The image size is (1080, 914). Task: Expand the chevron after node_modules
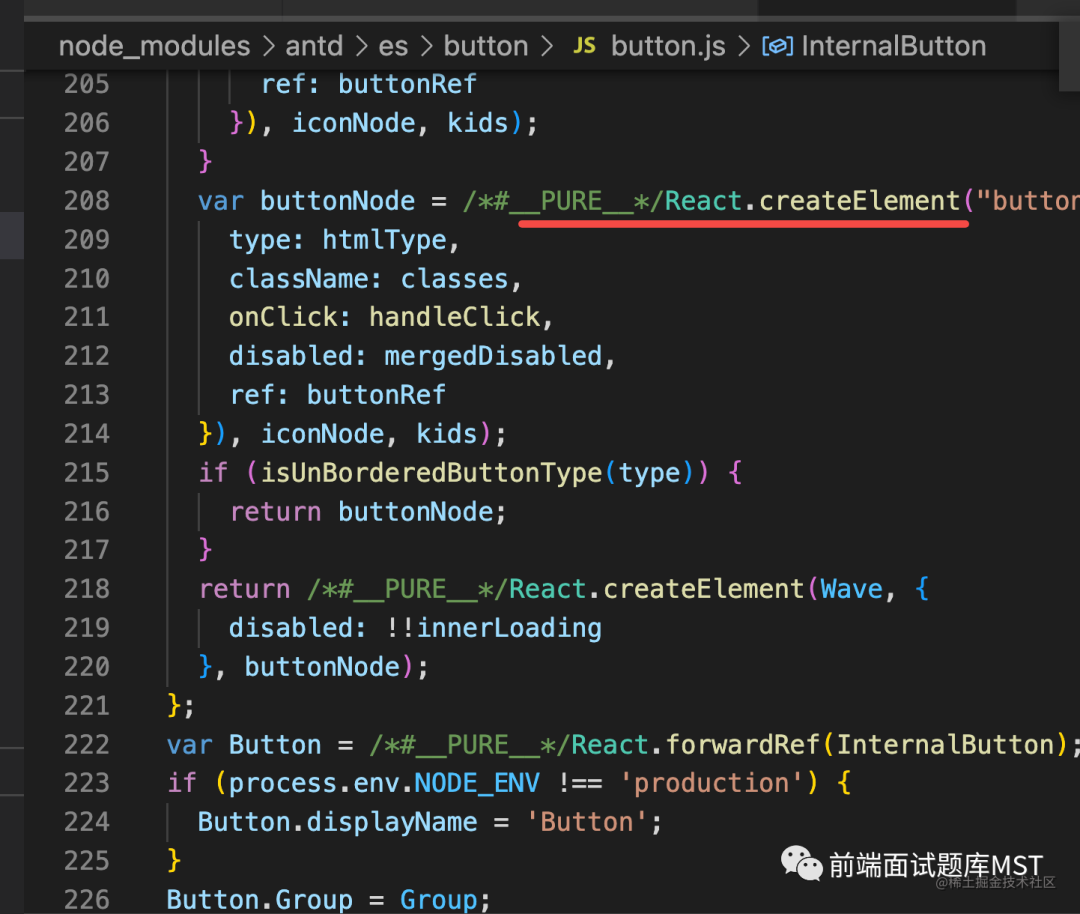[268, 46]
